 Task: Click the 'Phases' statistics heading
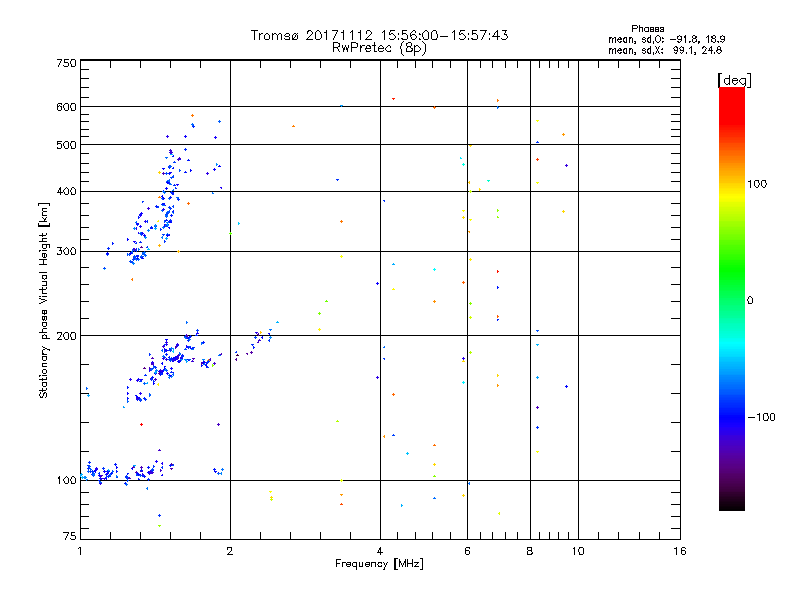tap(647, 29)
